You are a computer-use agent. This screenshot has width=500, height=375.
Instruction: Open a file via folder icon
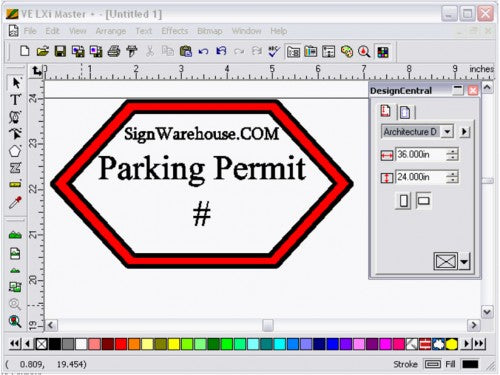click(x=43, y=51)
